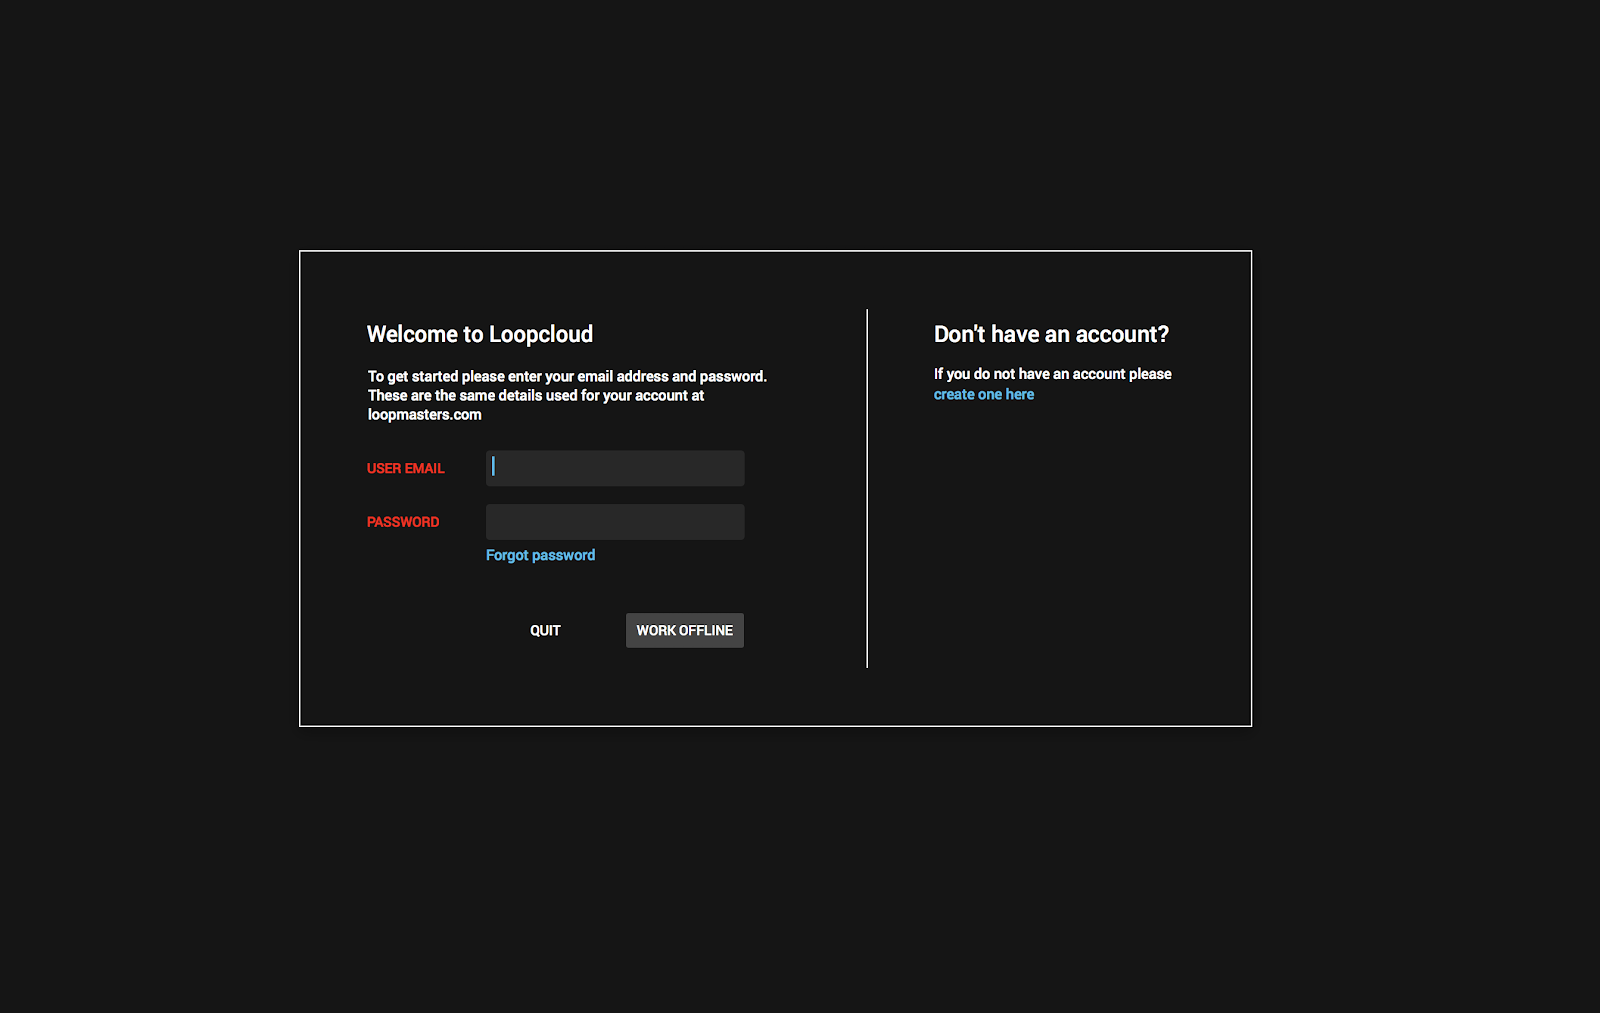Quit the Loopcloud login dialog
This screenshot has height=1013, width=1600.
tap(545, 630)
